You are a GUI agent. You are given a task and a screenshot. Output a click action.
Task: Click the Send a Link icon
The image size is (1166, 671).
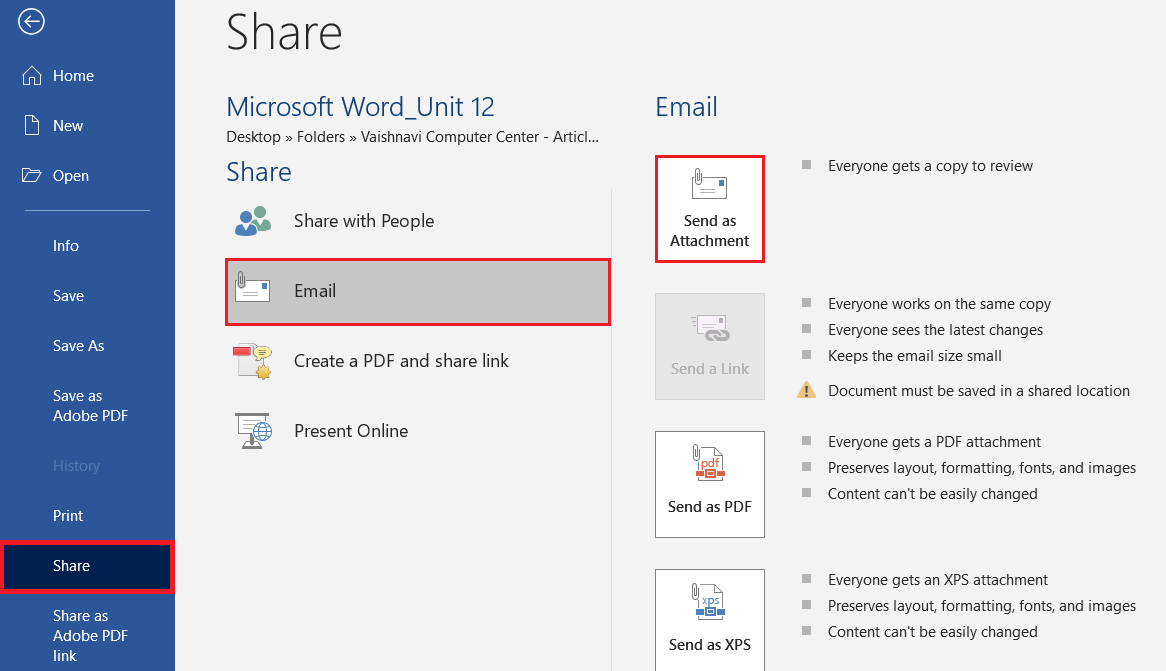coord(711,328)
